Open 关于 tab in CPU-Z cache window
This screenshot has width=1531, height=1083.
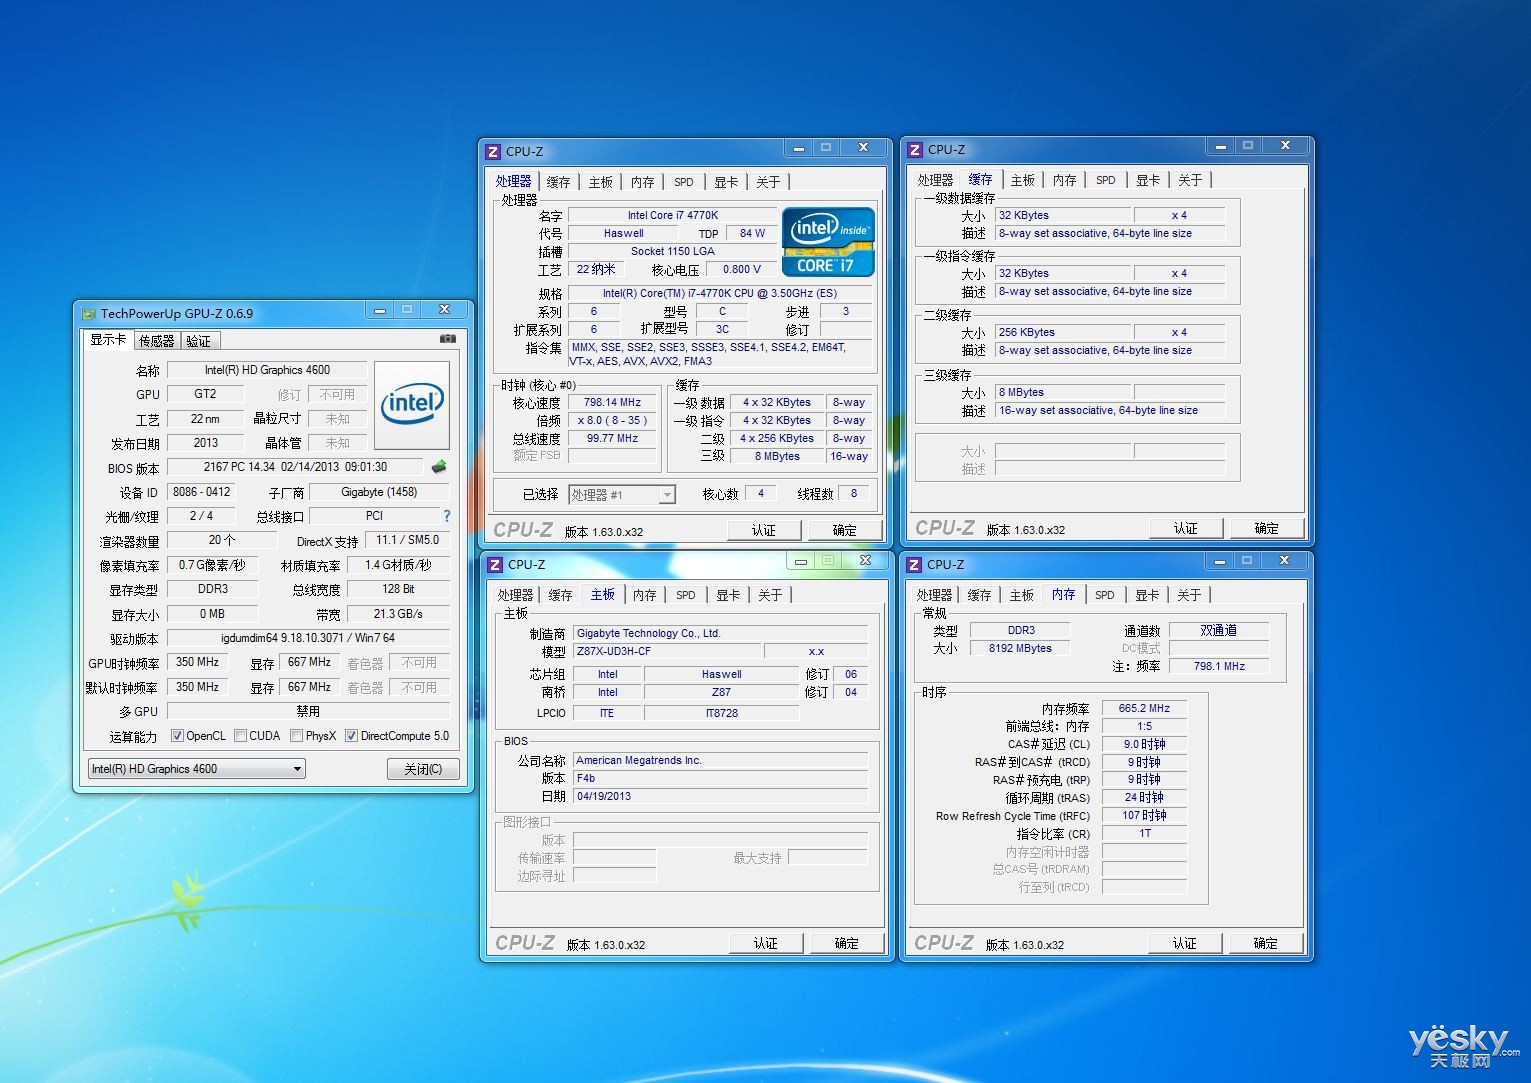(1190, 180)
